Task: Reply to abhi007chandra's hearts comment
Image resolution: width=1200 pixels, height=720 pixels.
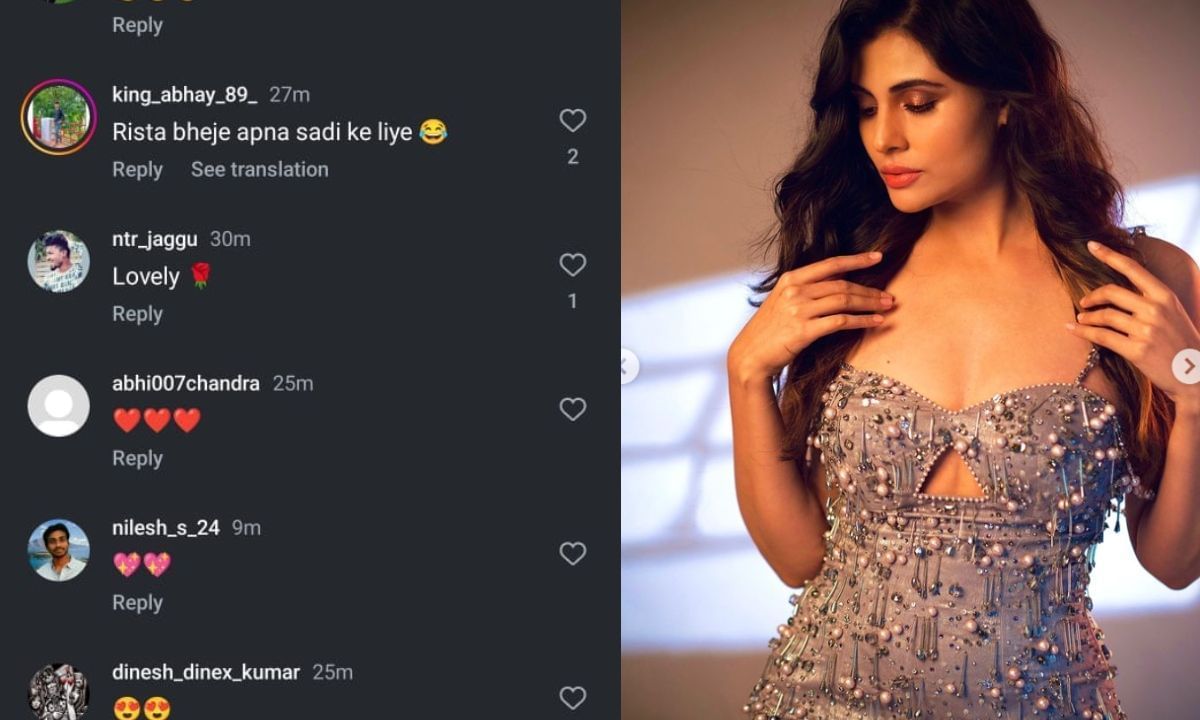Action: 137,458
